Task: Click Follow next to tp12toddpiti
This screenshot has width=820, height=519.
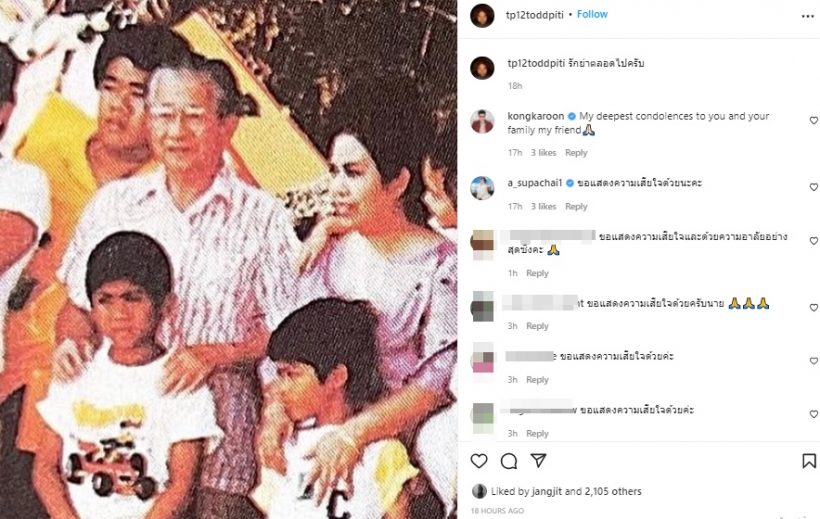Action: [592, 14]
